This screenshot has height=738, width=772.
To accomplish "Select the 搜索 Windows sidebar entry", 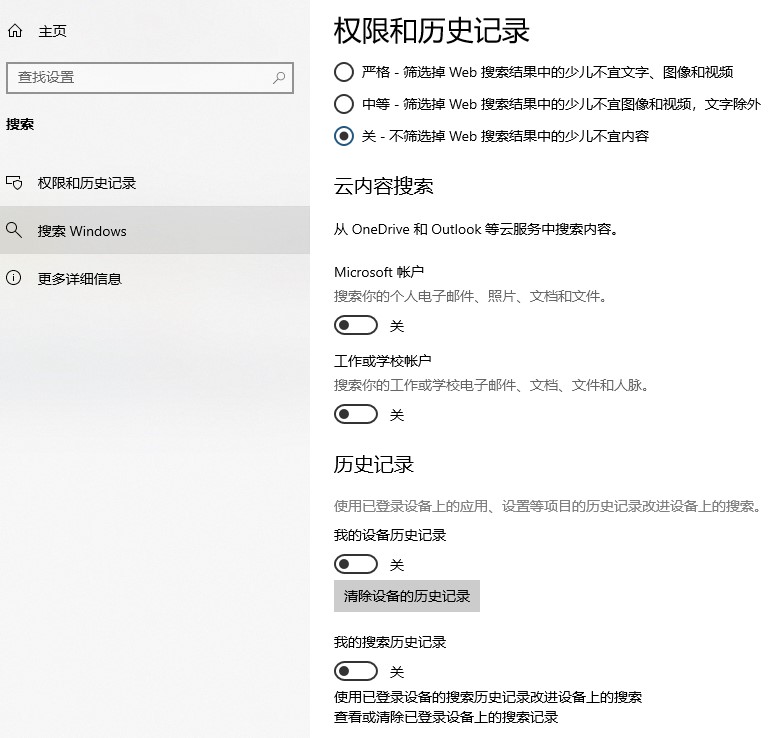I will [x=82, y=231].
